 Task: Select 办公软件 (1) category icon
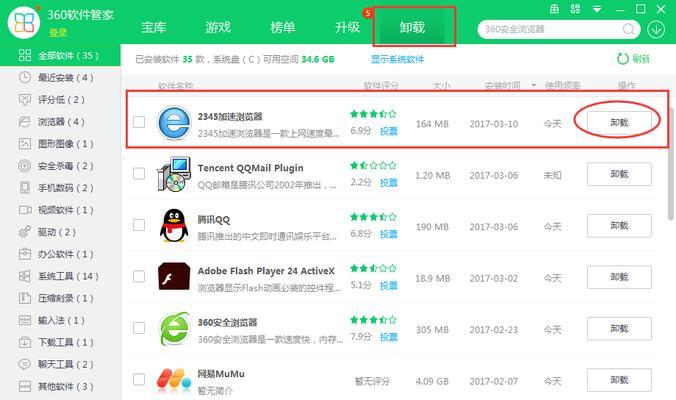click(25, 253)
